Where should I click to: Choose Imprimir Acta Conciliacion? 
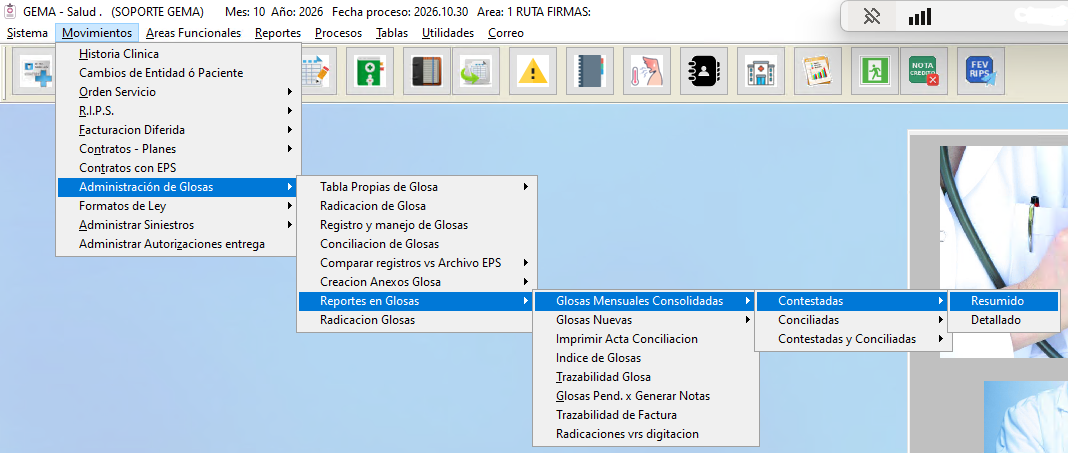[x=646, y=339]
